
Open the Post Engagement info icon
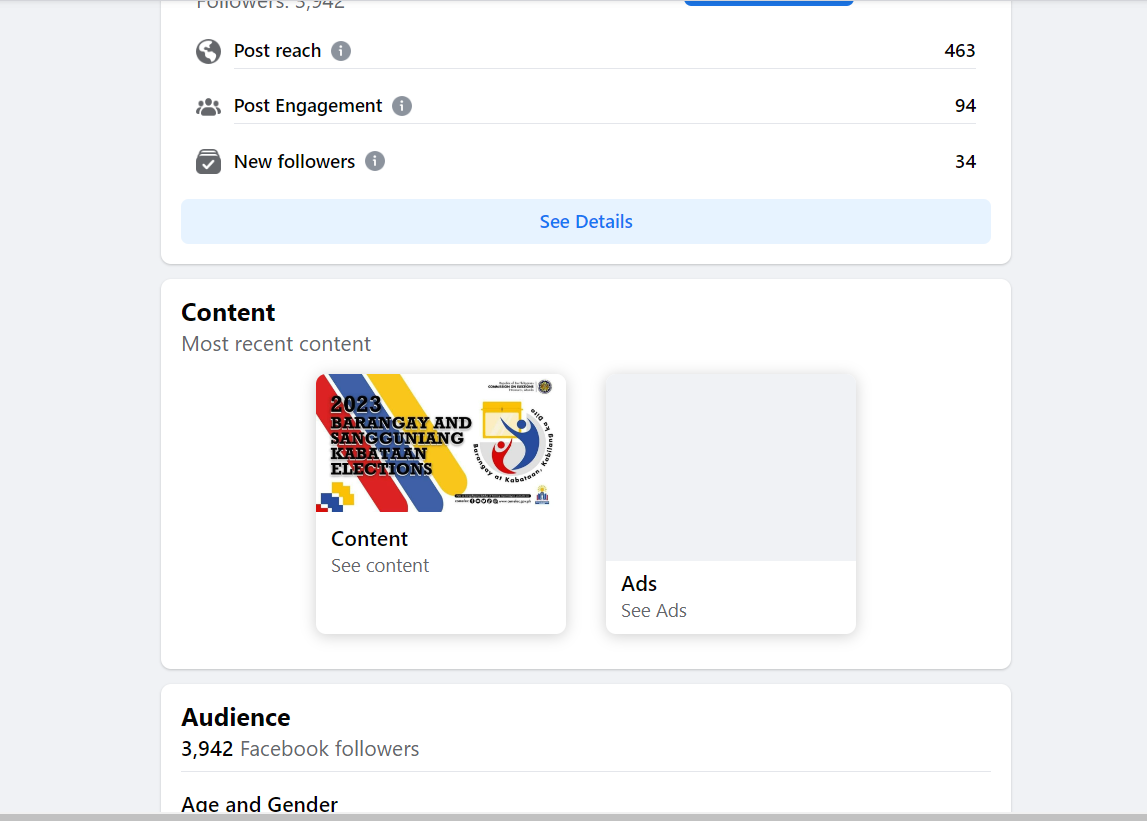click(402, 106)
